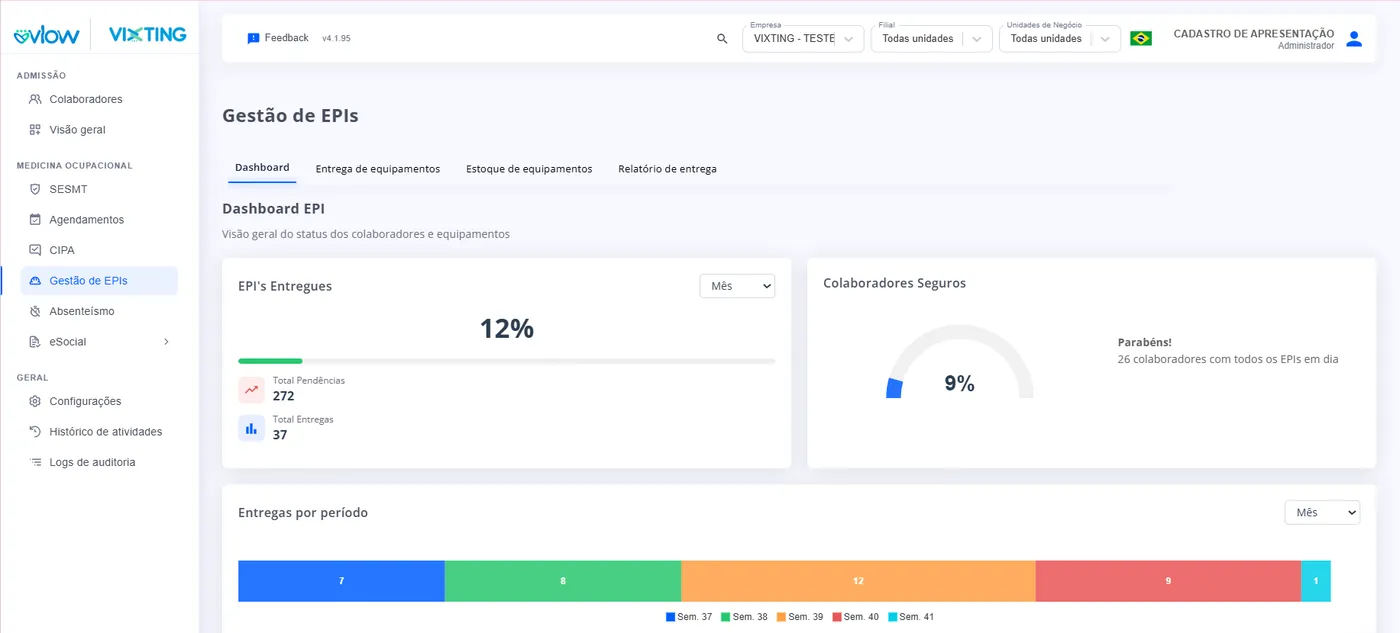
Task: Switch to Estoque de equipamentos tab
Action: tap(529, 169)
